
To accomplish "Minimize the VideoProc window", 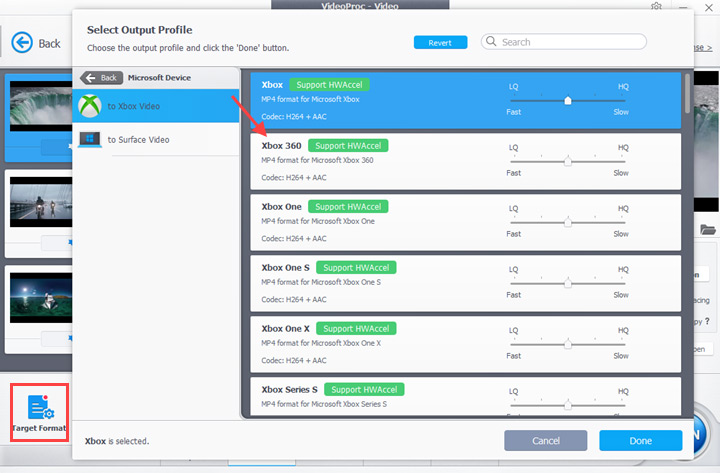I will [683, 7].
